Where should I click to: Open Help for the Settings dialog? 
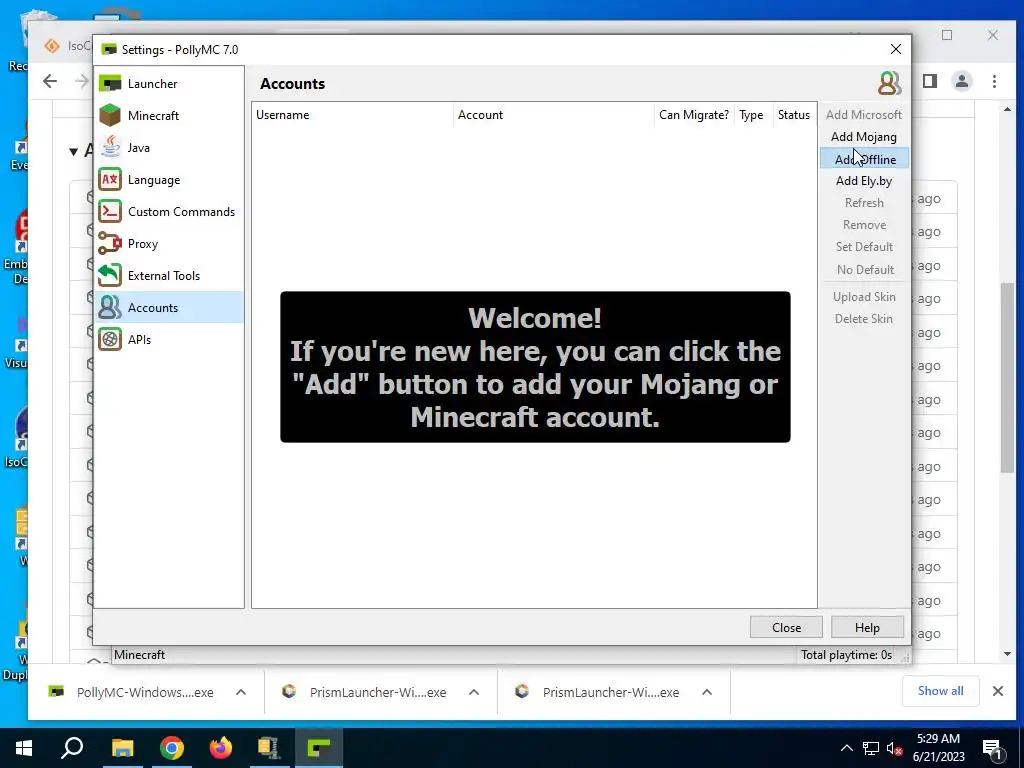click(867, 628)
